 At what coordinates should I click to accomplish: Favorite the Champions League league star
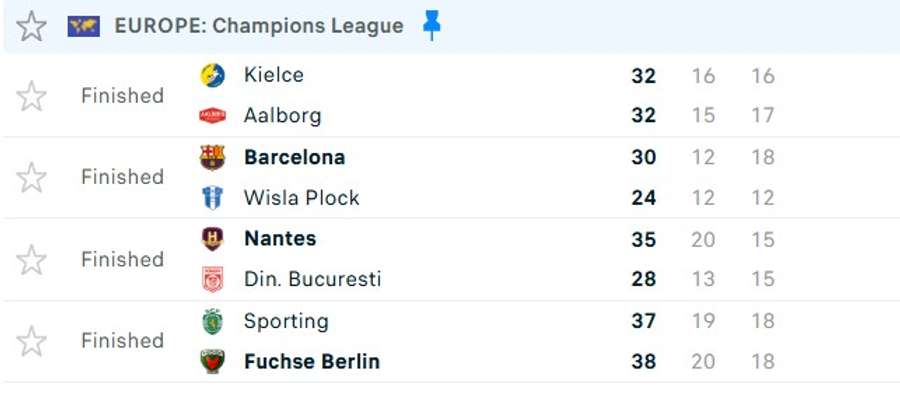[32, 26]
